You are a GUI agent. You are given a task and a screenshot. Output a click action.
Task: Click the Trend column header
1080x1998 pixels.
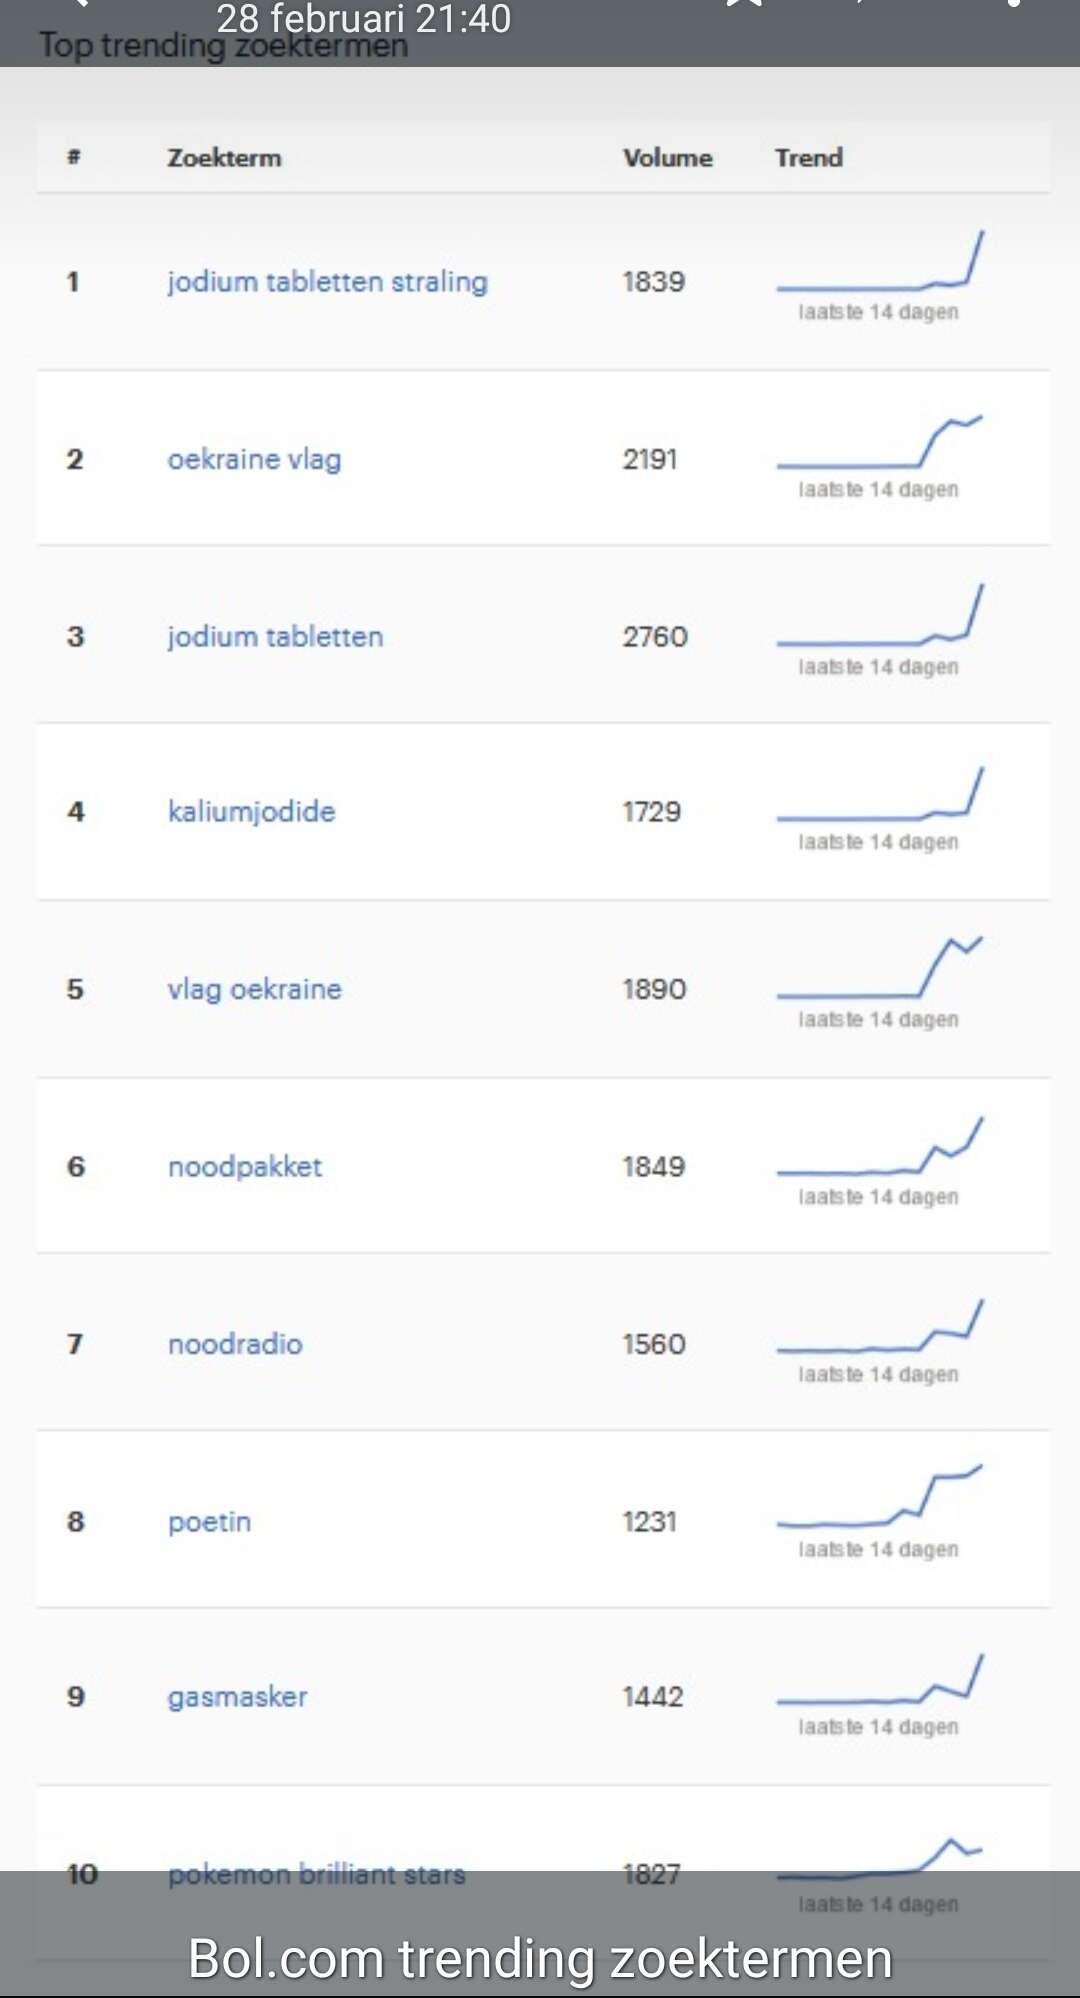(808, 158)
